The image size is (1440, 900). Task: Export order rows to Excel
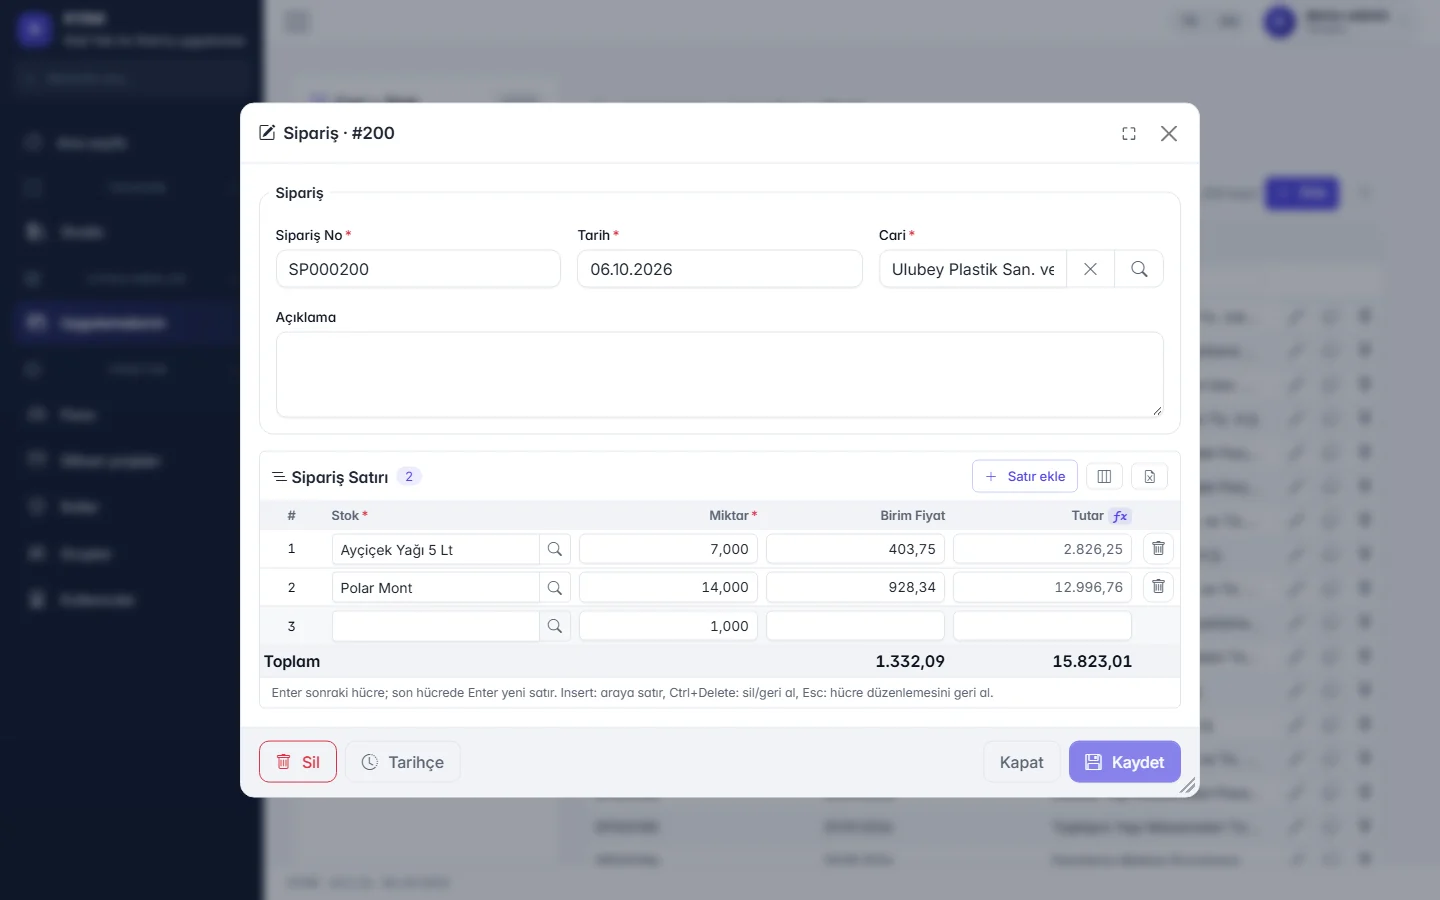1150,476
